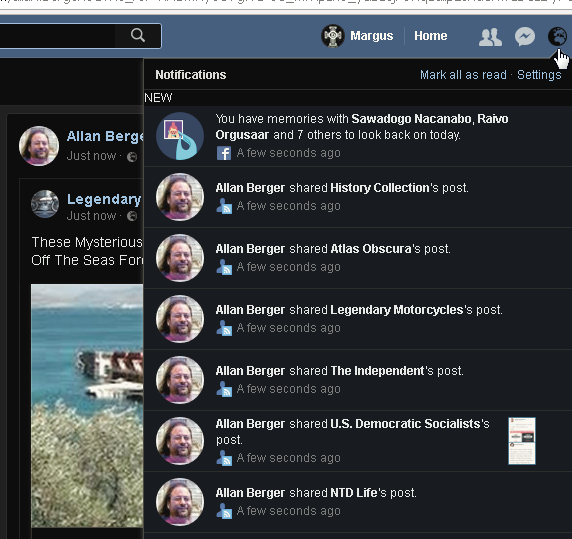Click the search magnifier icon
The width and height of the screenshot is (572, 539).
coord(138,35)
